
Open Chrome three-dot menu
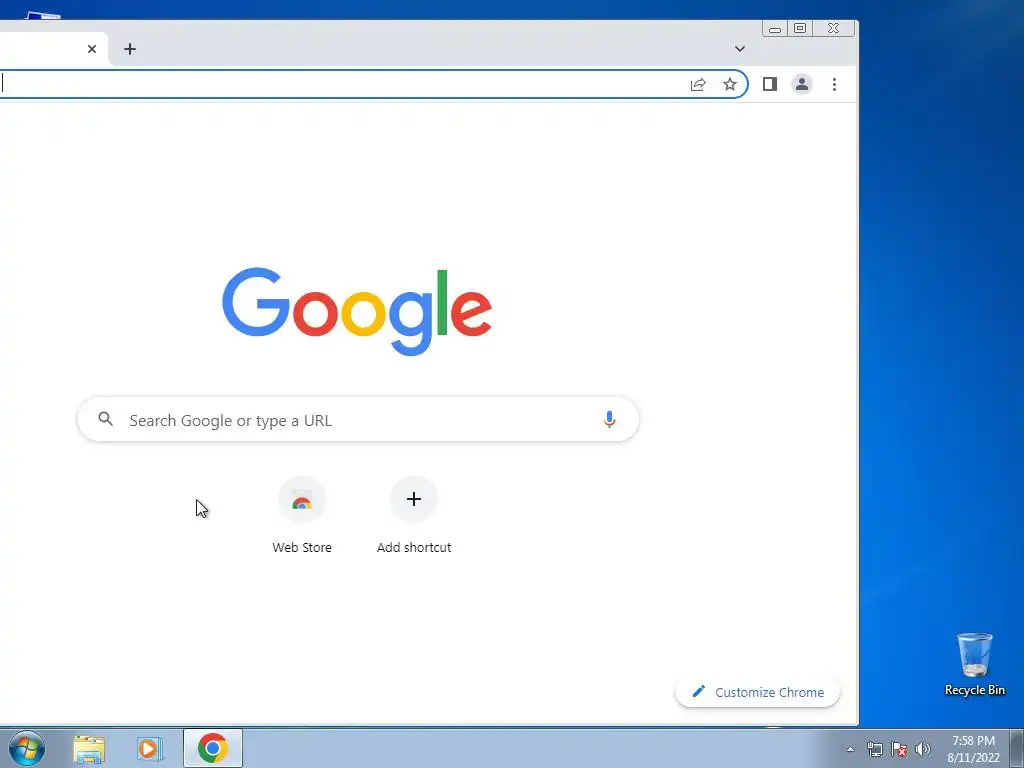tap(834, 84)
